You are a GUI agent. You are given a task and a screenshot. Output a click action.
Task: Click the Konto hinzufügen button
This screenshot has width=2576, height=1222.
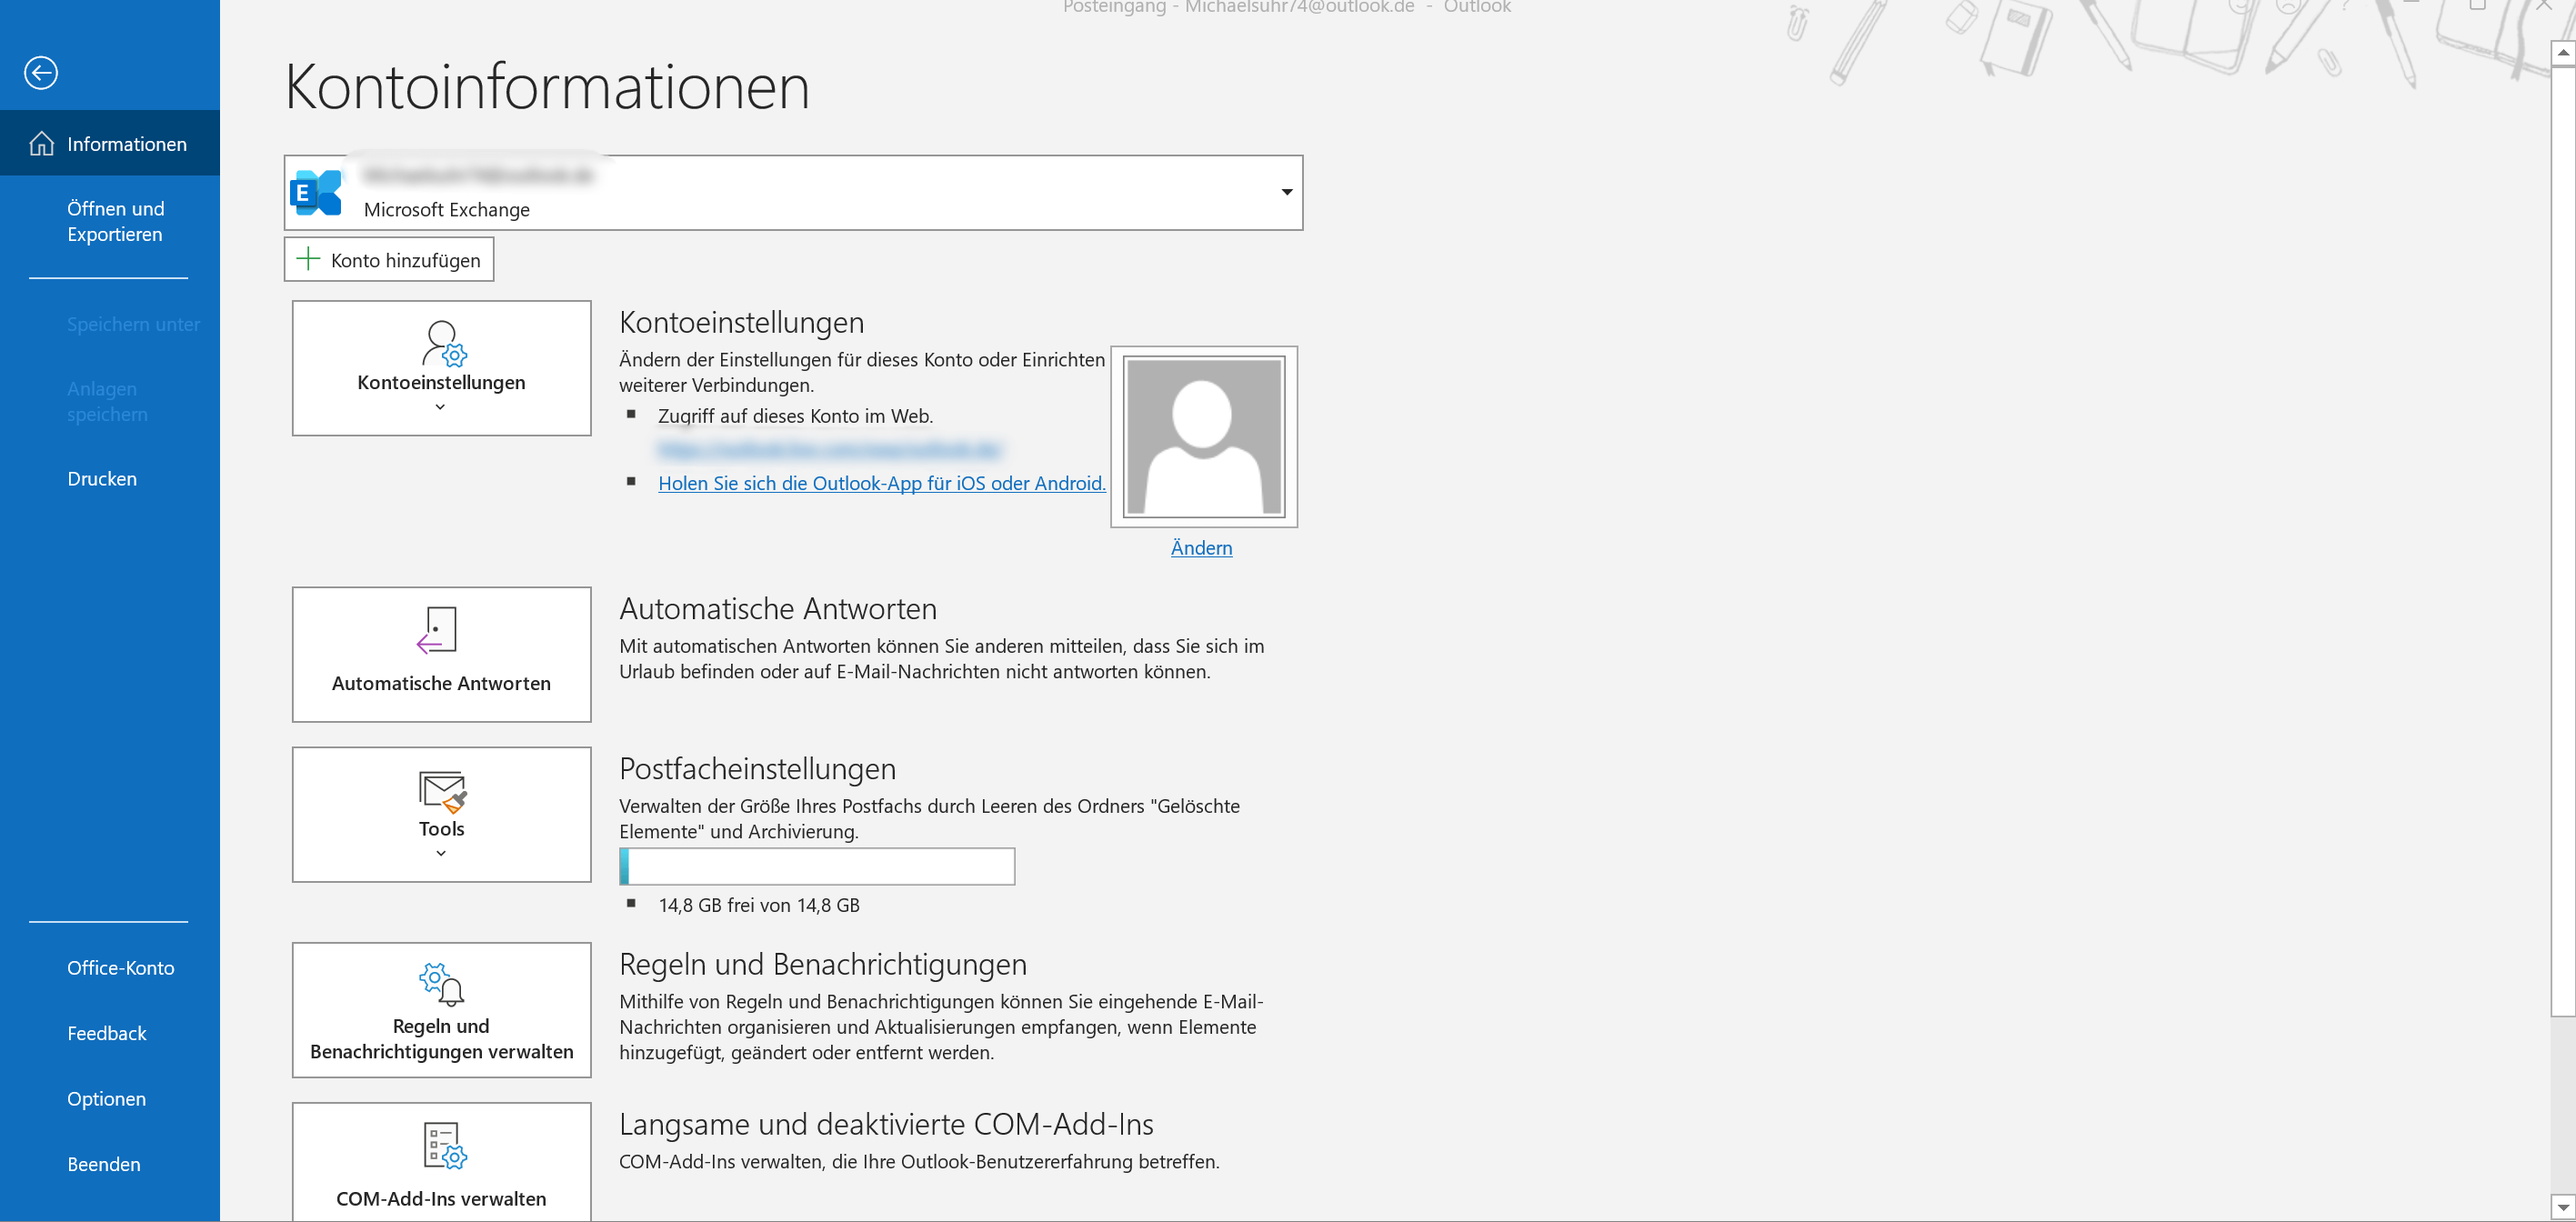coord(389,259)
